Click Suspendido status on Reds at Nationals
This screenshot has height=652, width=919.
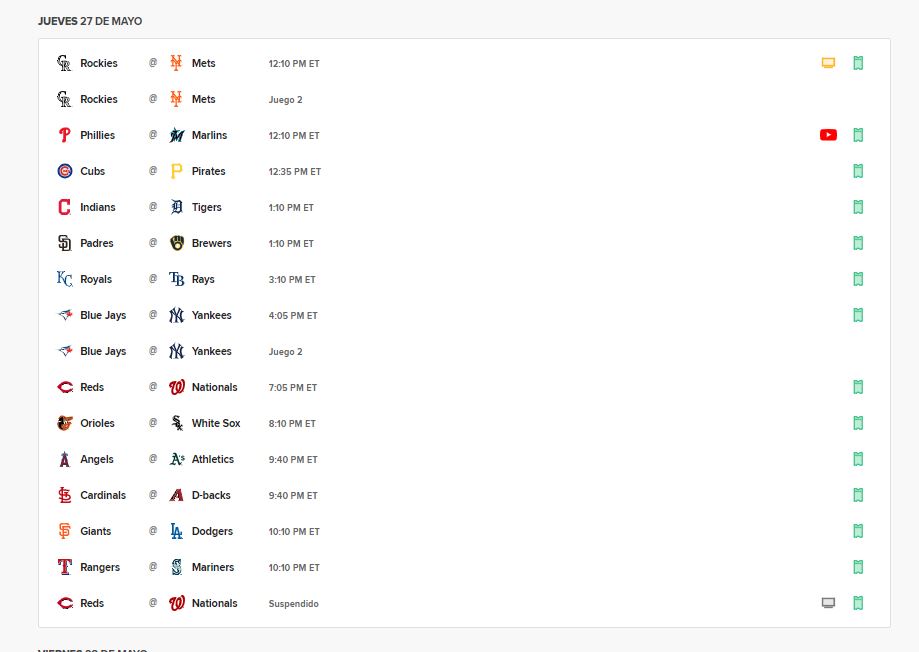click(293, 603)
